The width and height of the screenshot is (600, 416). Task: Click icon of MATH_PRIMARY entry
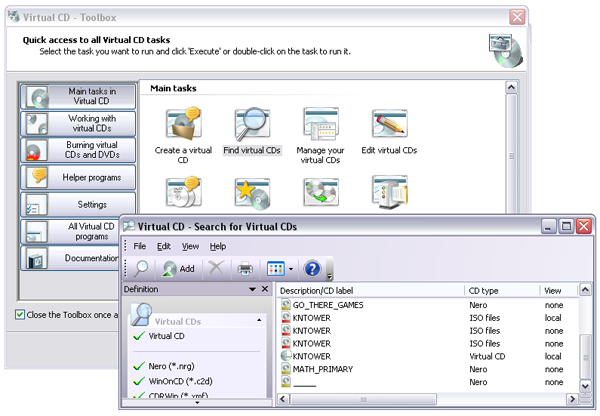pyautogui.click(x=286, y=369)
